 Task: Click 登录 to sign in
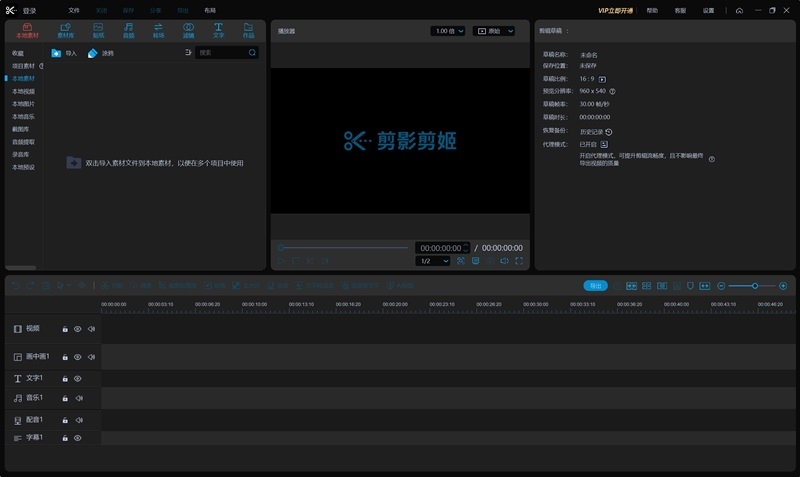(30, 11)
